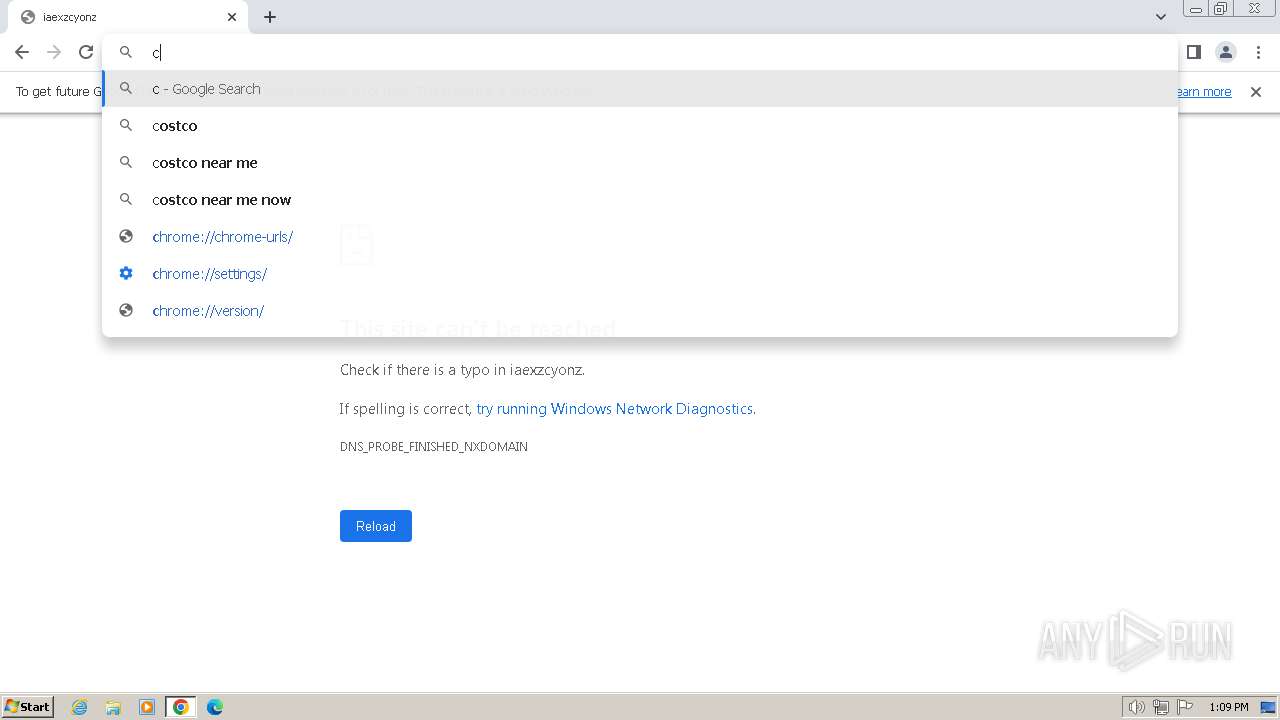This screenshot has height=720, width=1280.
Task: Open the volume speaker tray icon
Action: pyautogui.click(x=1136, y=707)
